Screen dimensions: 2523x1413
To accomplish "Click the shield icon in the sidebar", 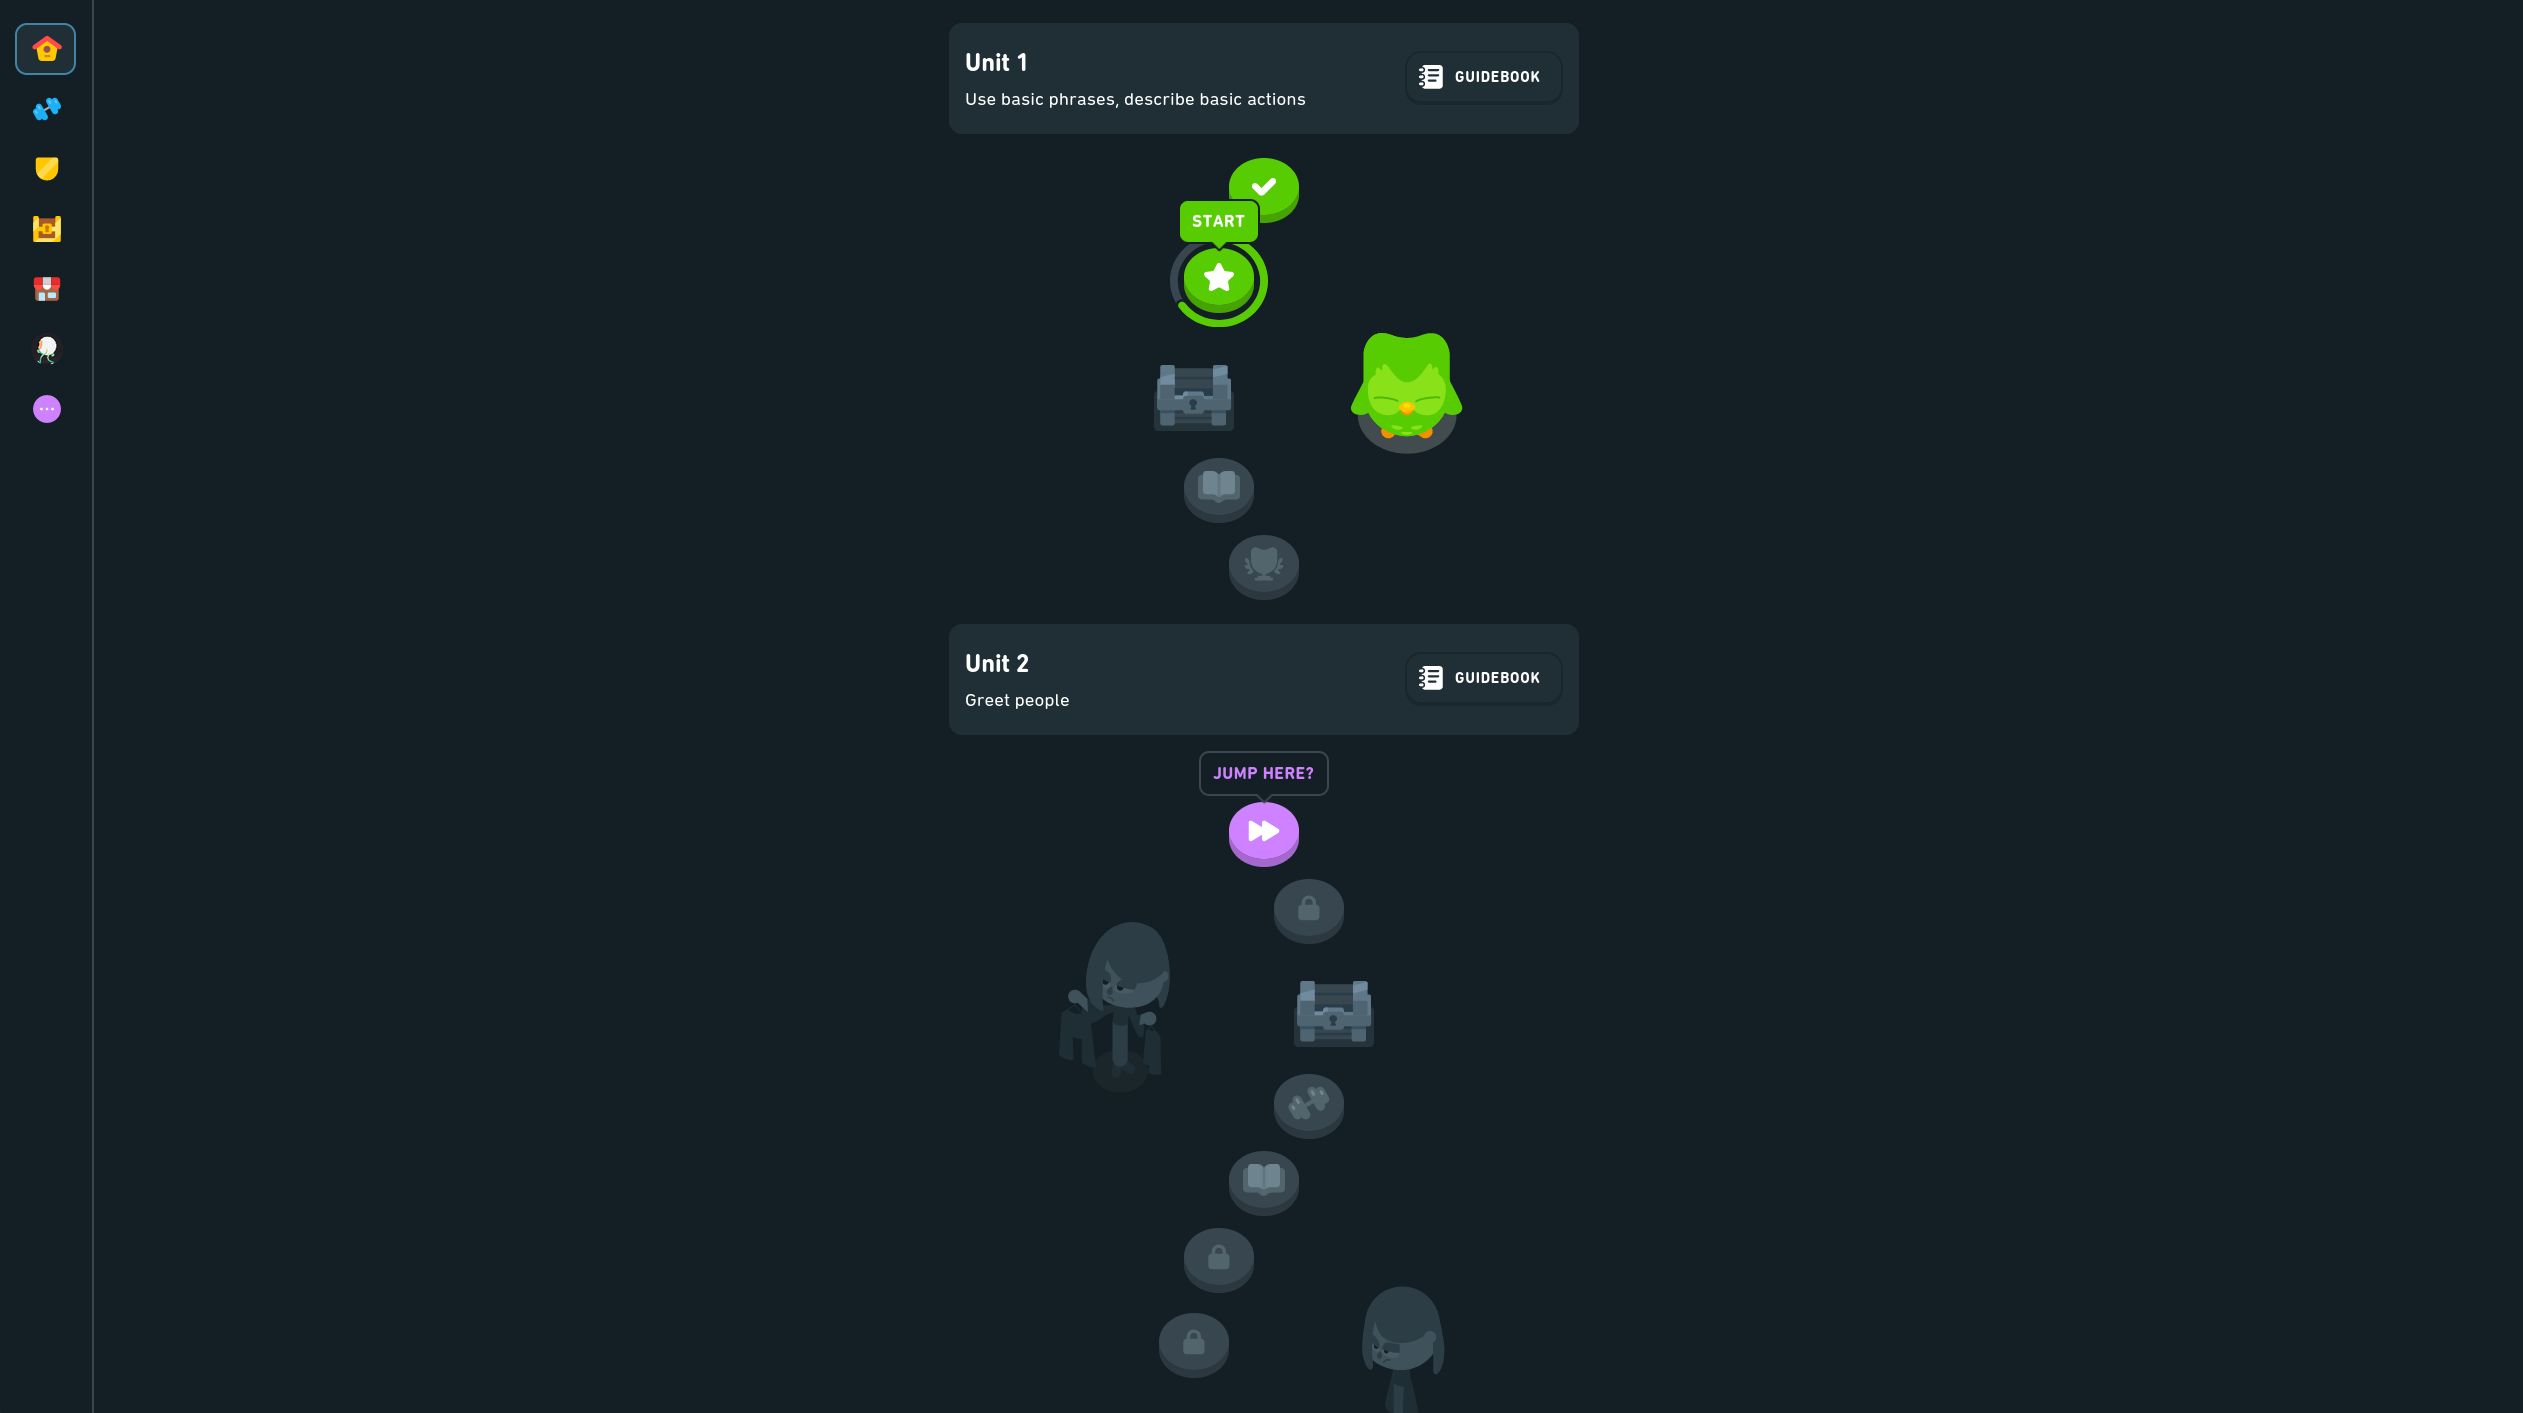I will 47,170.
